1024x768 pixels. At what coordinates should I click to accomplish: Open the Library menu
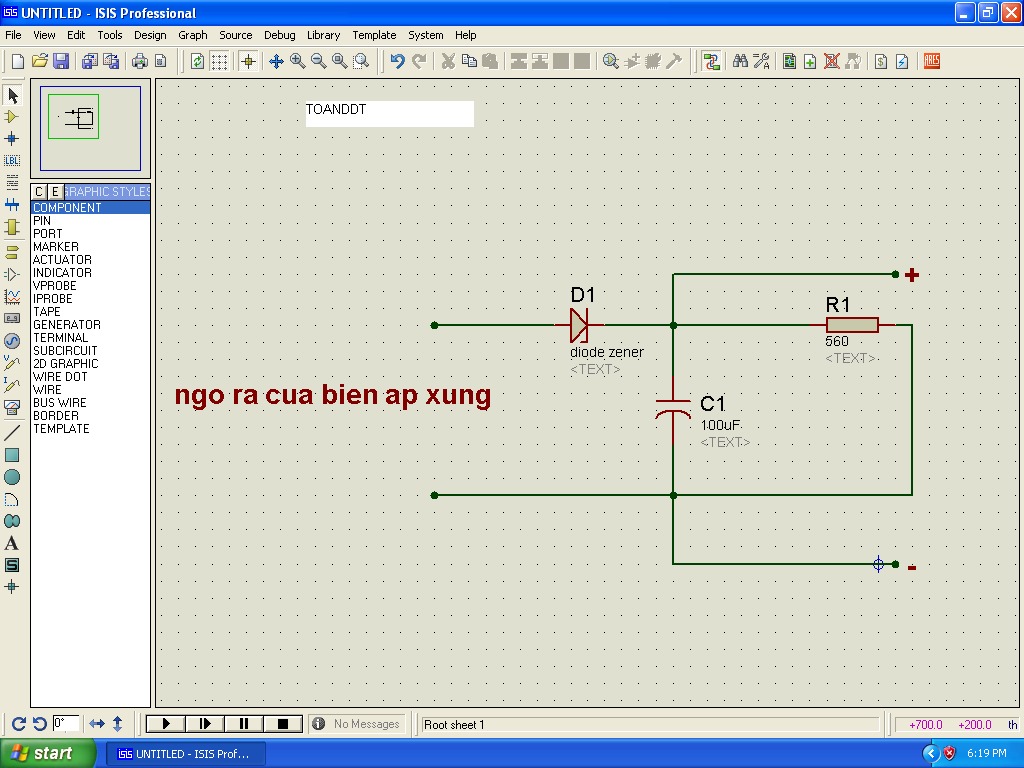point(323,35)
